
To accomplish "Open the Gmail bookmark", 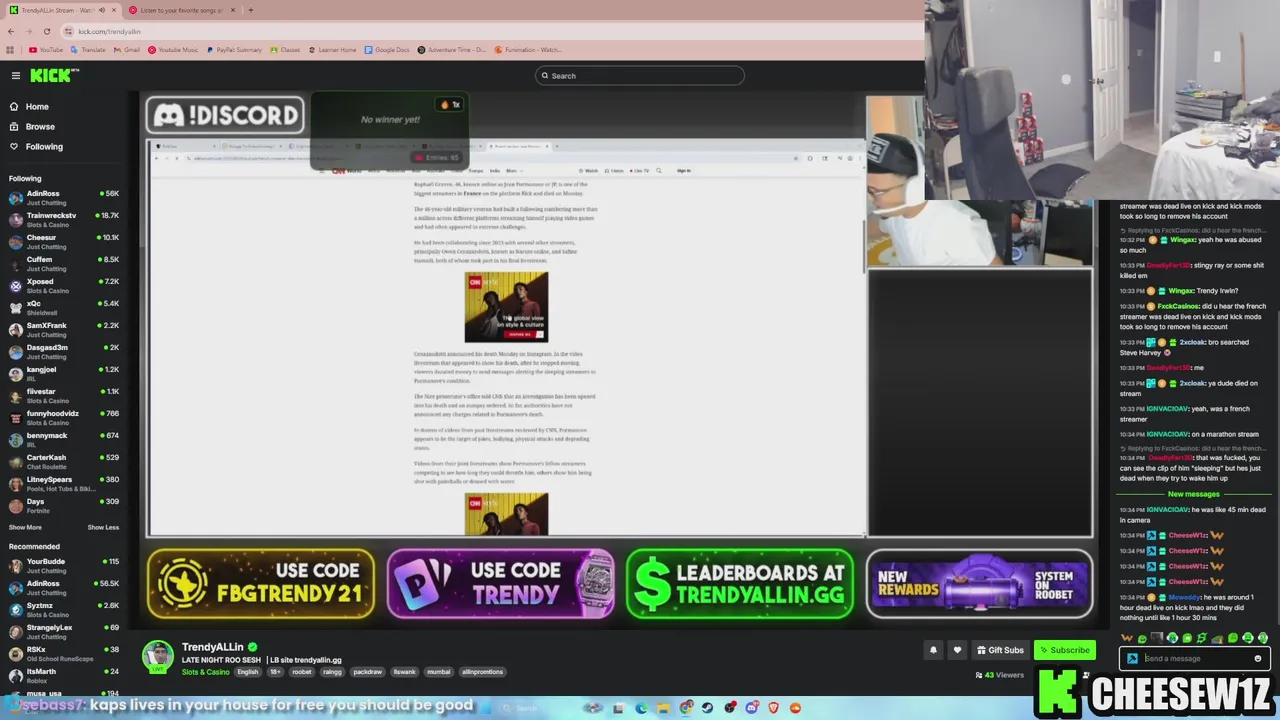I will (x=126, y=50).
